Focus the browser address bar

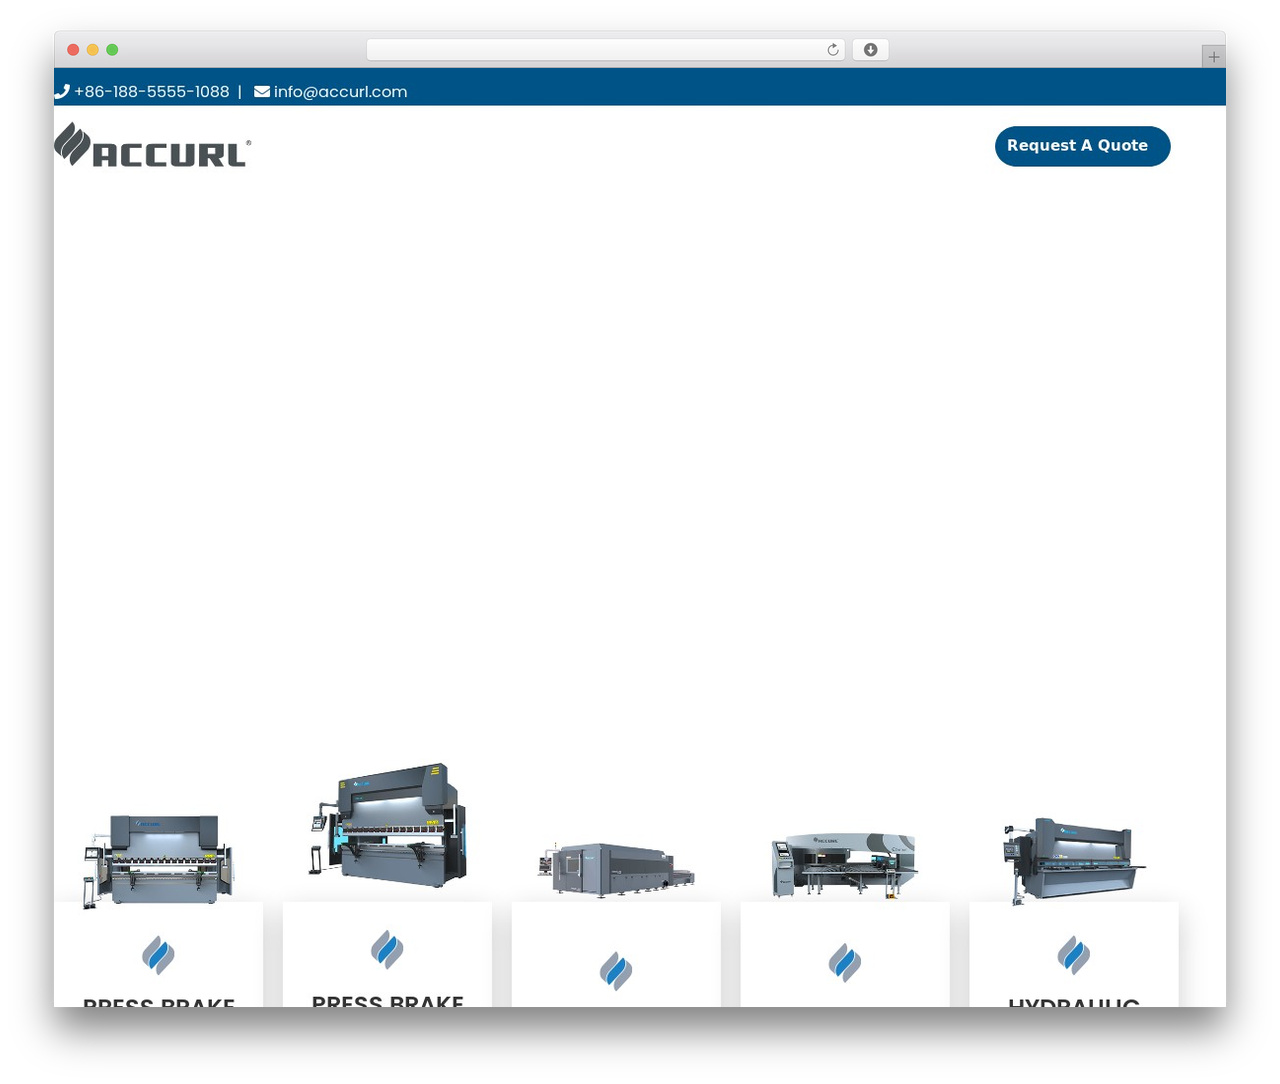click(606, 50)
